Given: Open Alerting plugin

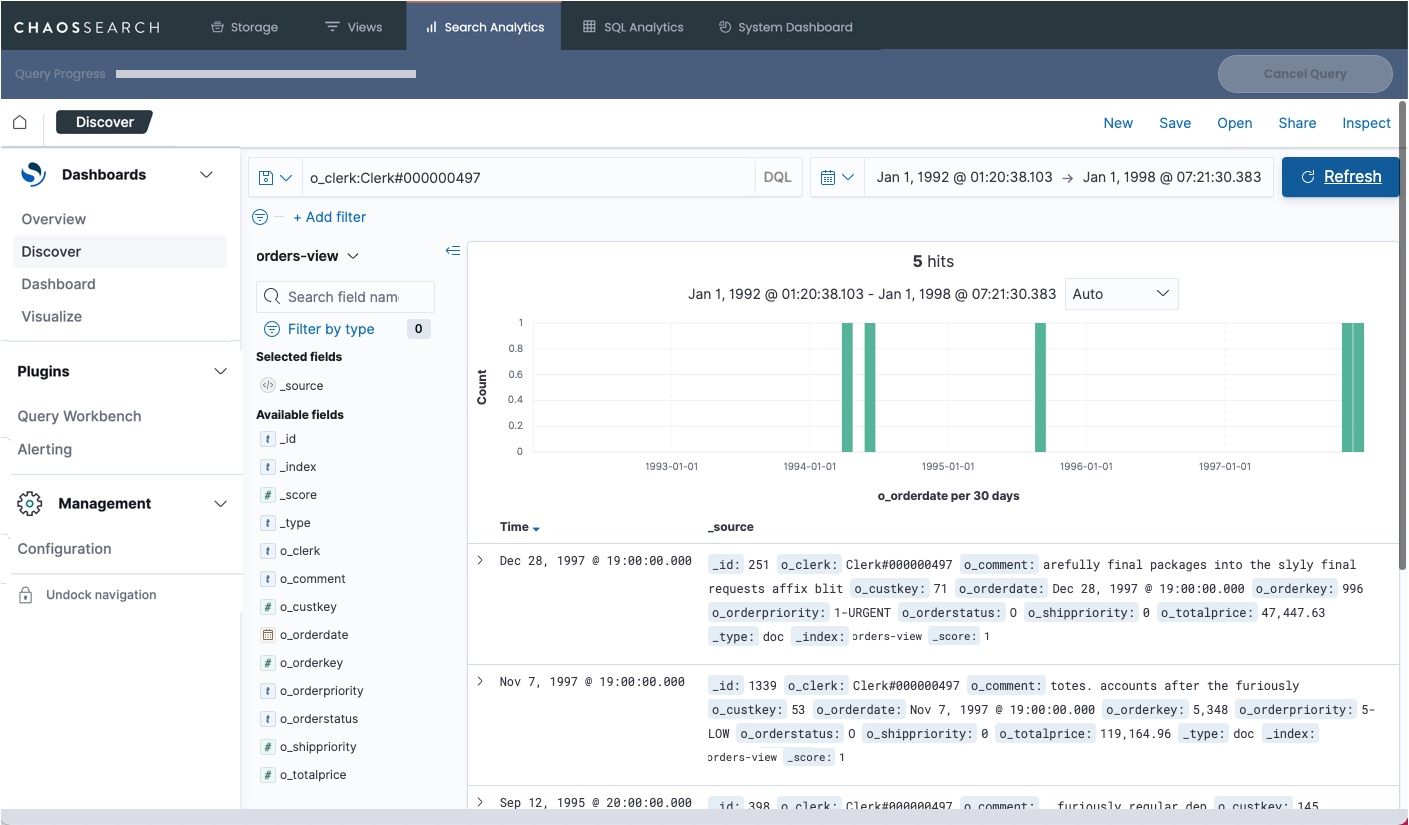Looking at the screenshot, I should tap(45, 449).
